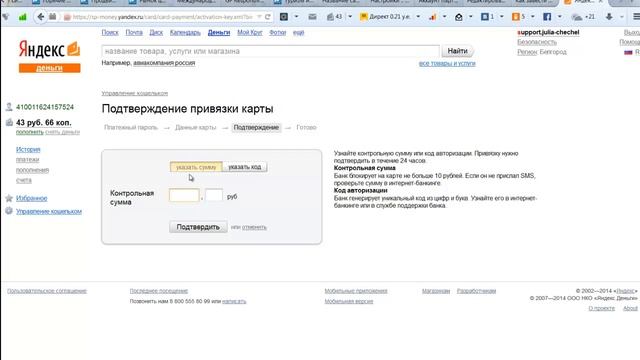Expand the dropdown next to the open envelope icon
Image resolution: width=640 pixels, height=360 pixels.
coord(471,17)
